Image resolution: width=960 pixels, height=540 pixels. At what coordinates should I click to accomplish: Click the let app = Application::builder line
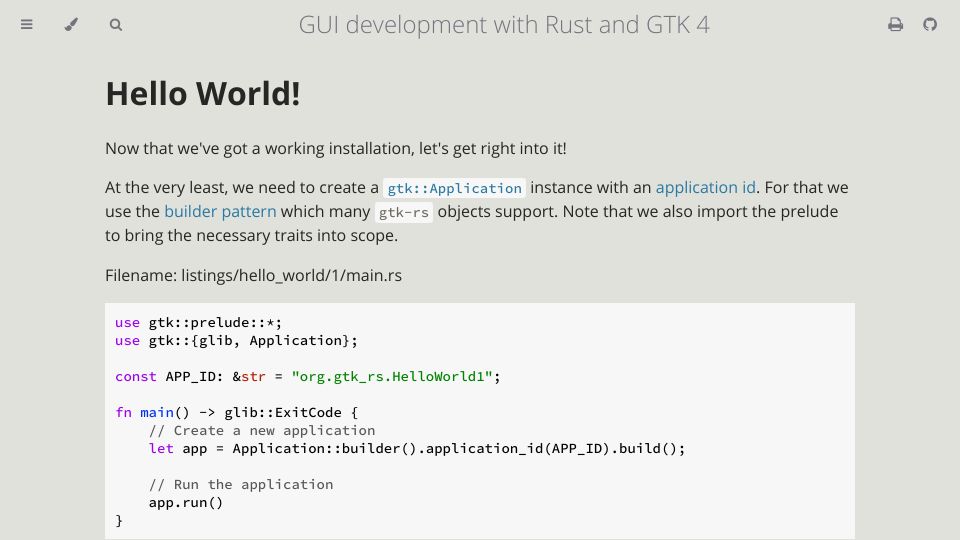[x=417, y=449]
